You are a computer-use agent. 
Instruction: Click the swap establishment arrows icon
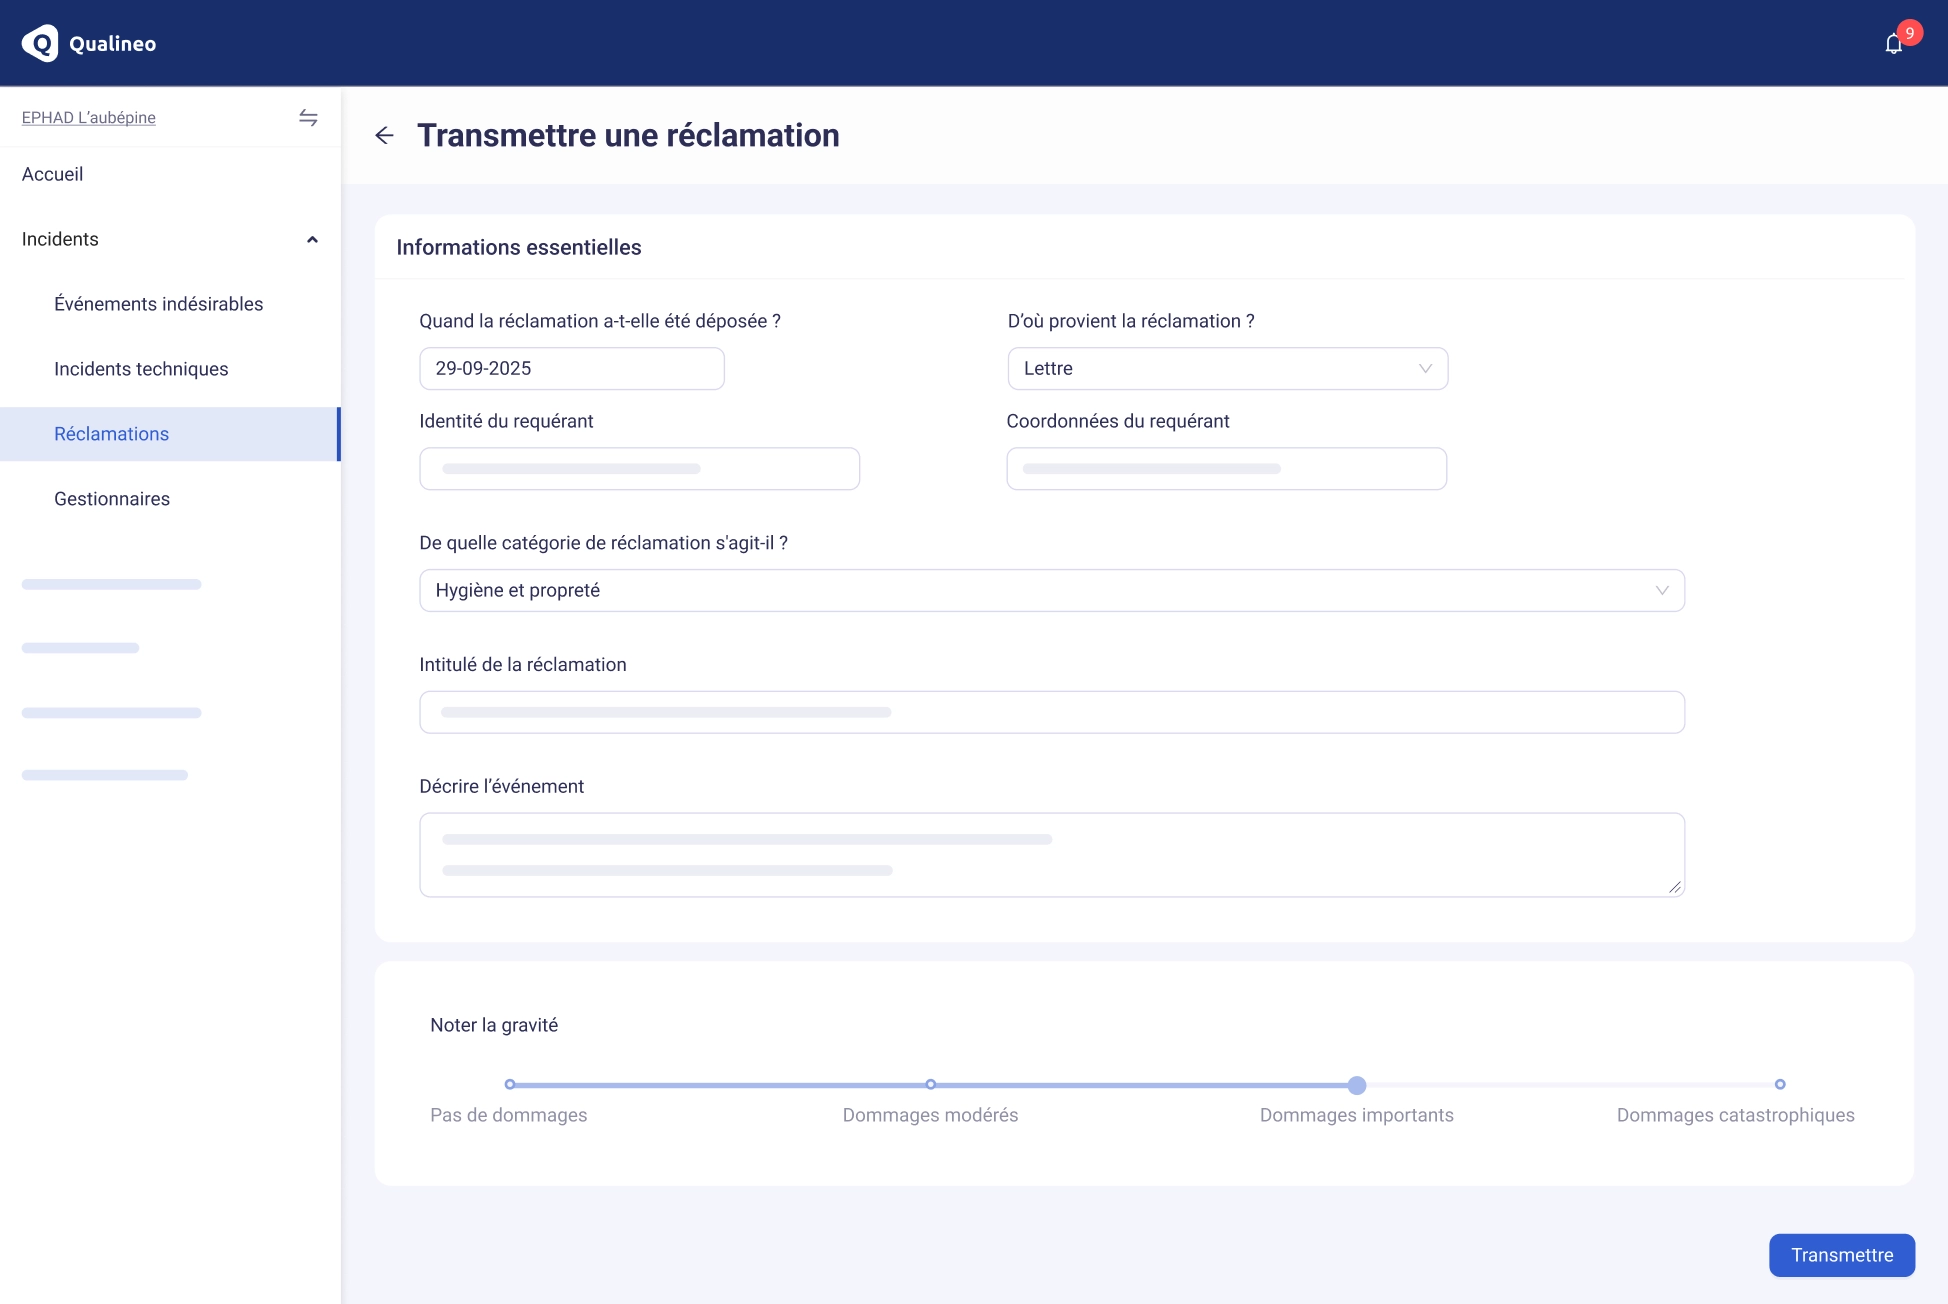pos(308,118)
